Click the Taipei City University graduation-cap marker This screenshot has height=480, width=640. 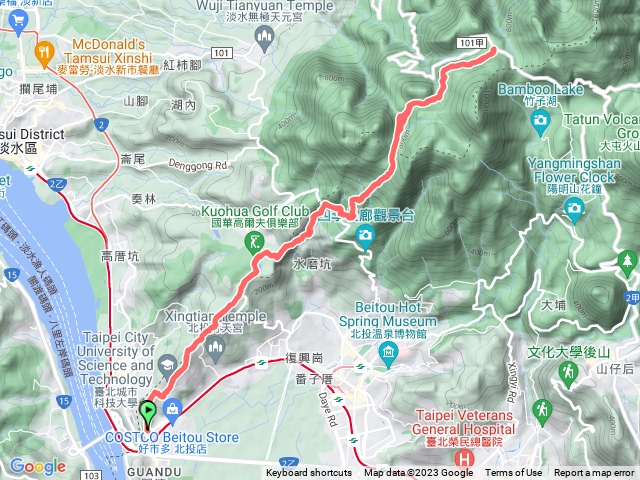(x=168, y=365)
